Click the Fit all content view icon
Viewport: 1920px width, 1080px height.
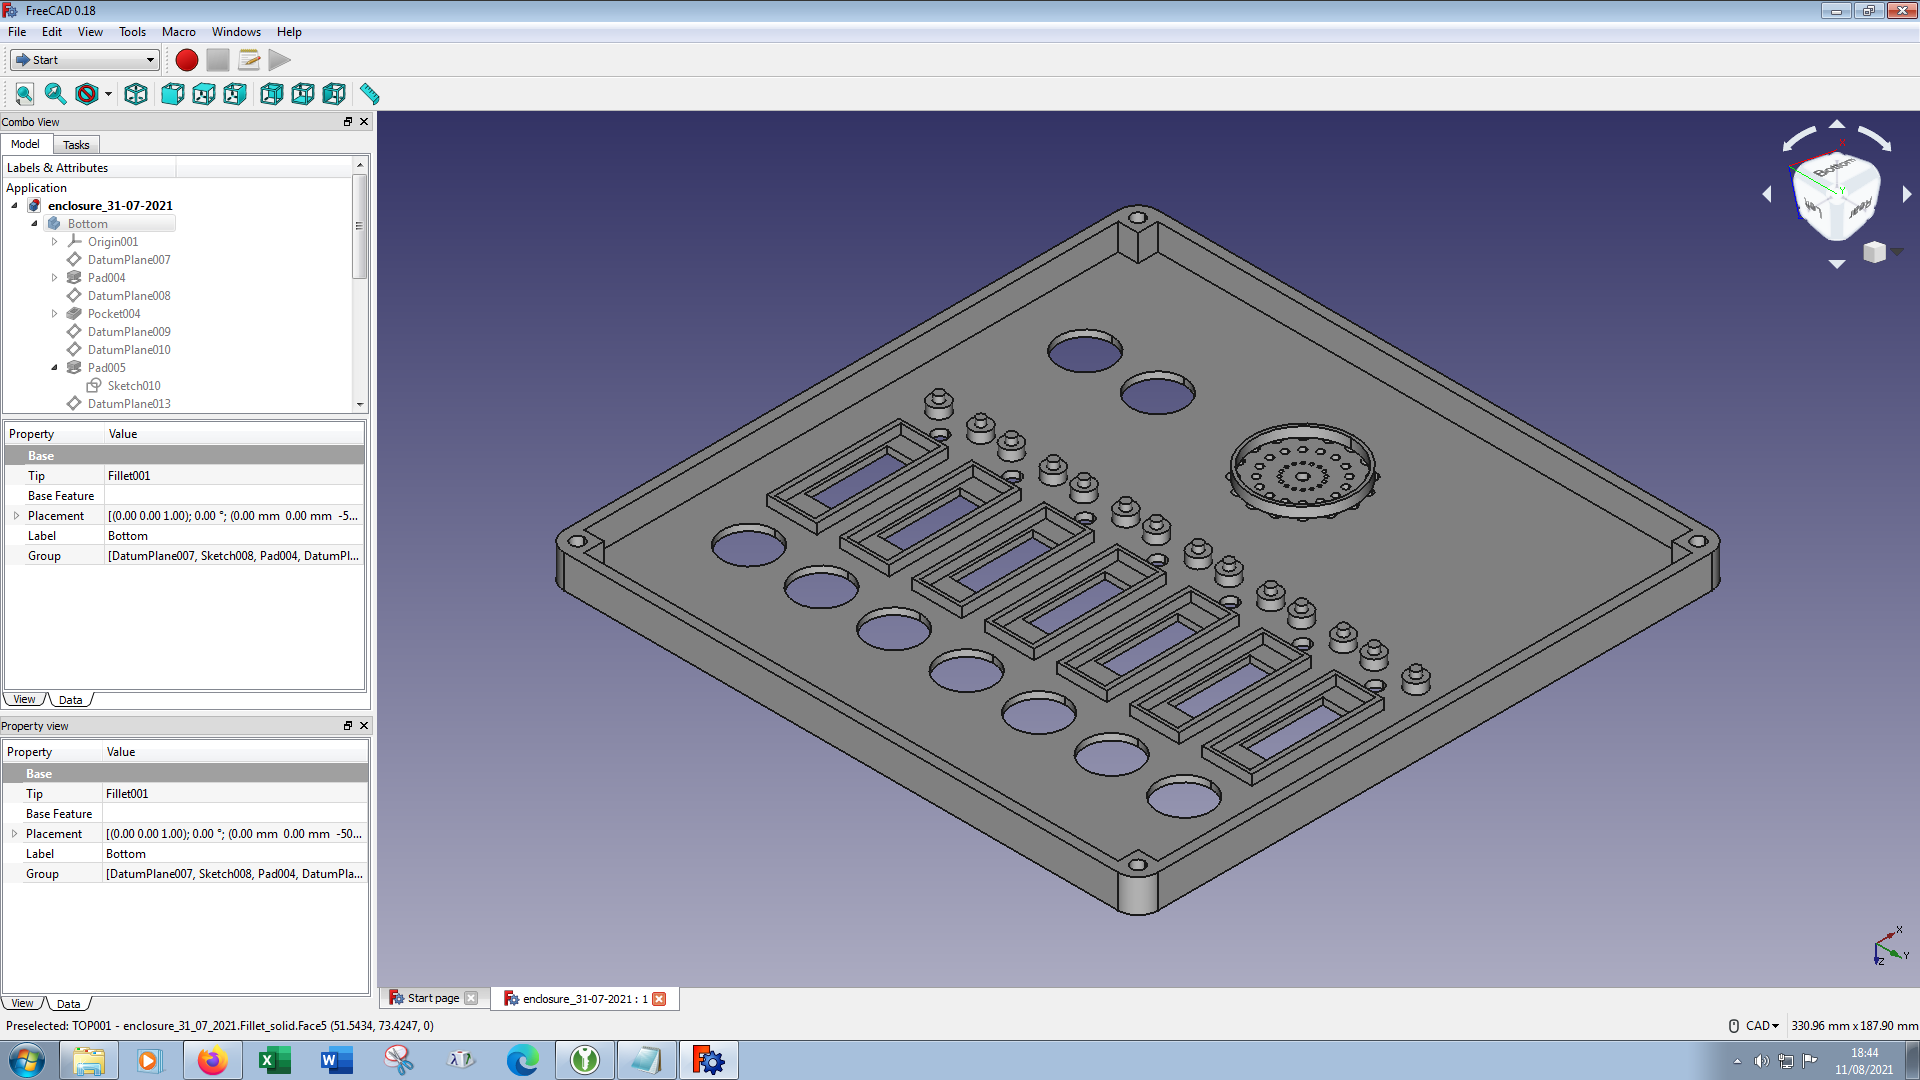click(24, 94)
